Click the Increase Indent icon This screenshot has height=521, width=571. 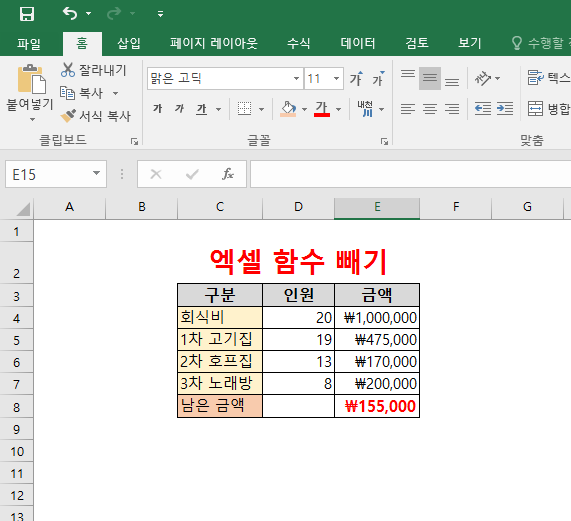(505, 108)
